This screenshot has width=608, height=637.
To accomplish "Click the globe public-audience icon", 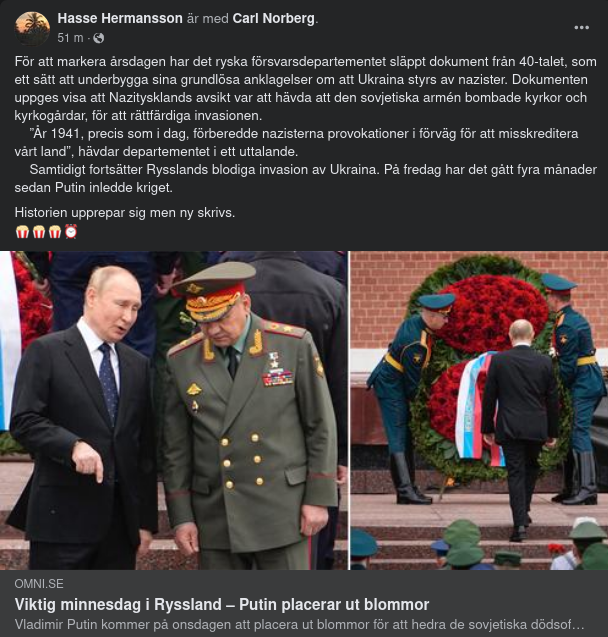I will coord(99,38).
